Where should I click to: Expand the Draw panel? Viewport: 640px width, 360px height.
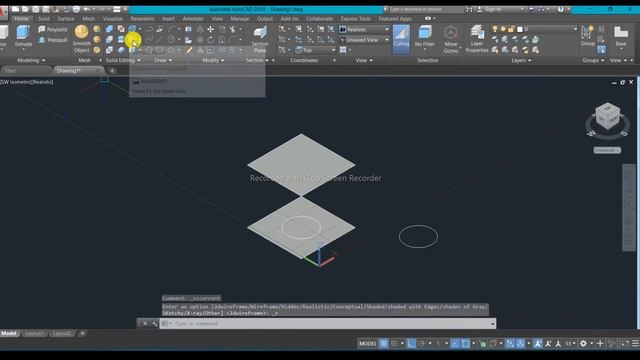tap(163, 60)
